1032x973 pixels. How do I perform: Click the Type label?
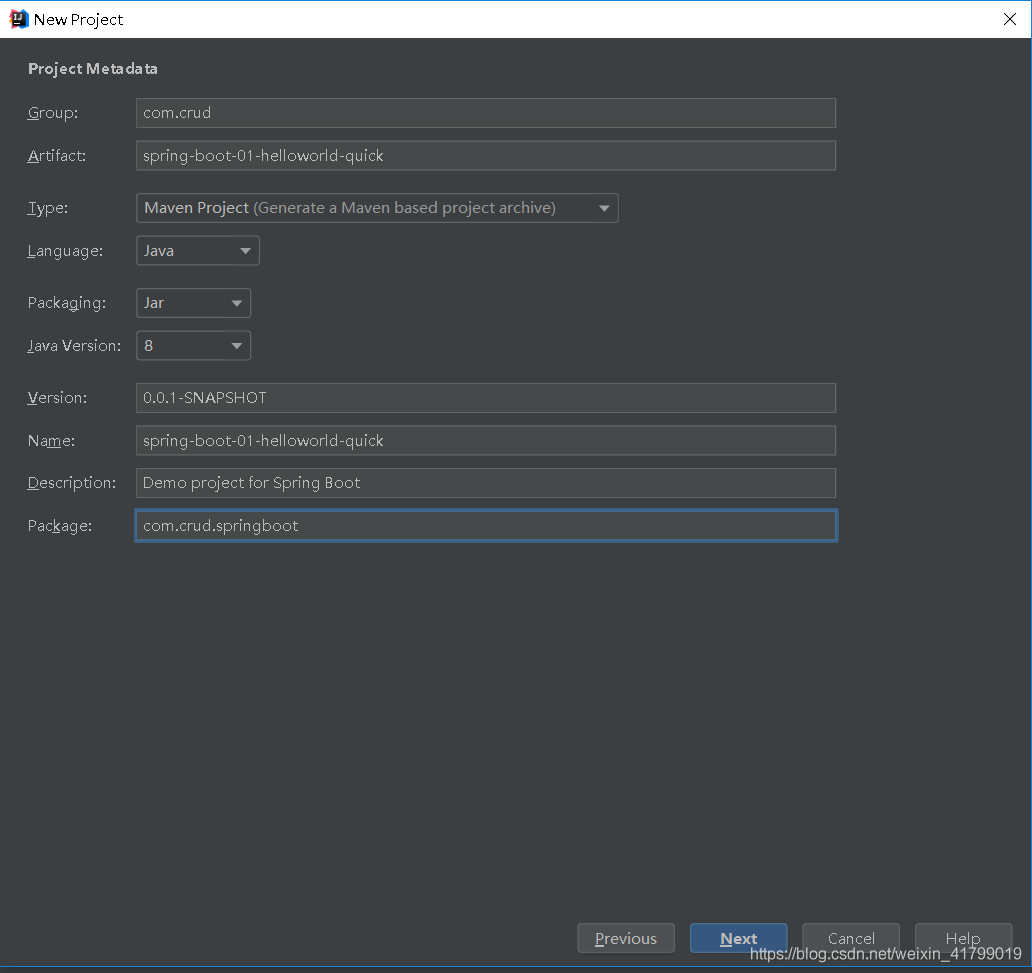[47, 208]
